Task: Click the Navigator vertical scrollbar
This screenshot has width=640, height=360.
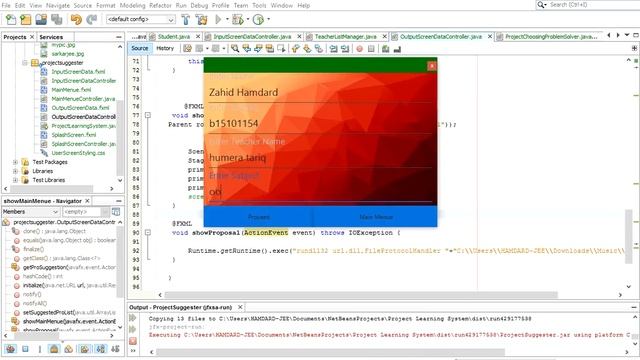Action: coord(120,261)
